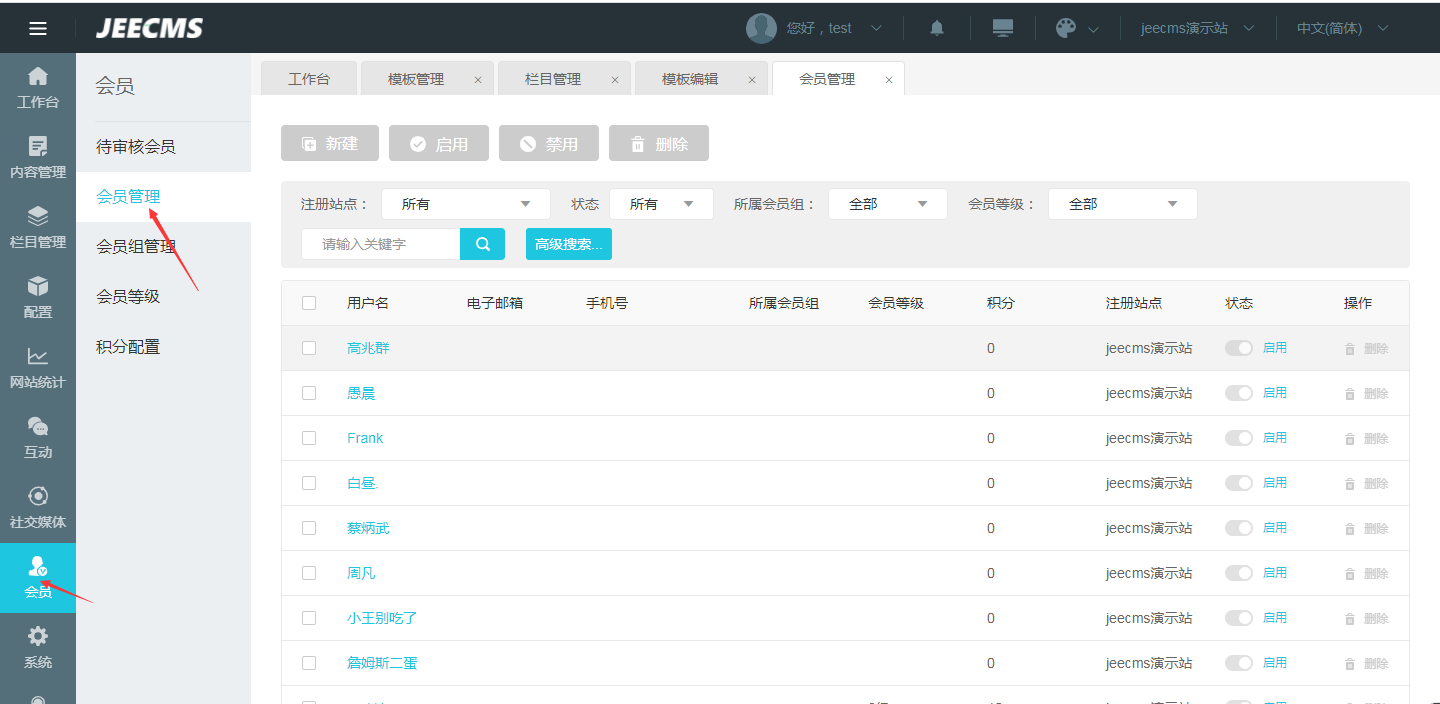
Task: Expand the 会员等级 dropdown
Action: pos(1122,204)
